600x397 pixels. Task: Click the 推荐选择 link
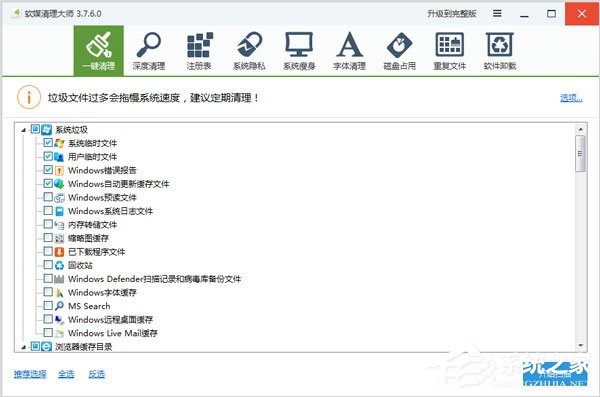30,374
